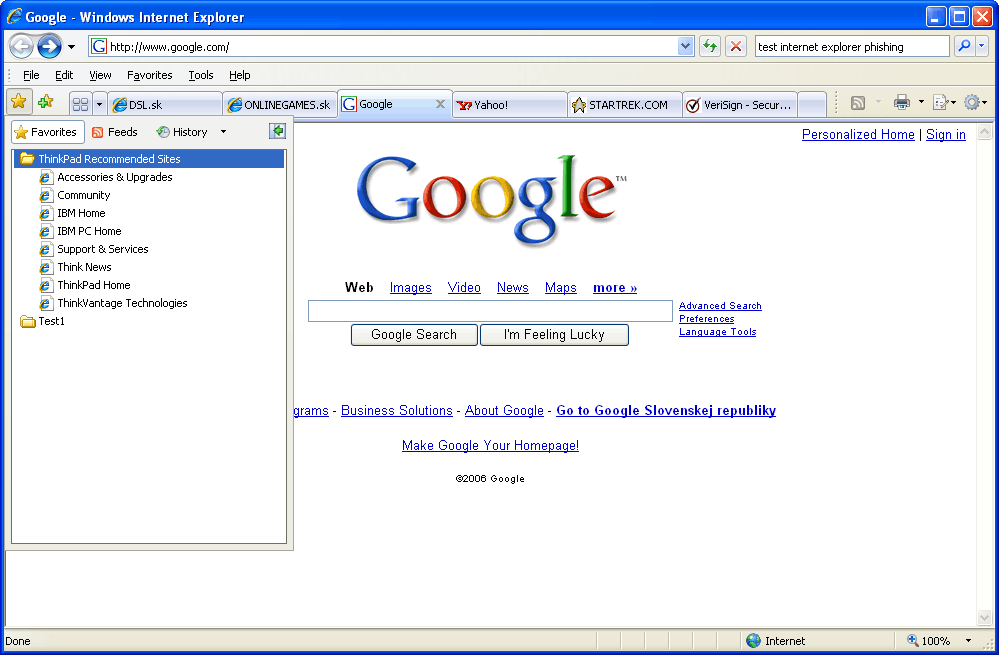Viewport: 999px width, 655px height.
Task: Open the Print options dropdown arrow
Action: coord(921,103)
